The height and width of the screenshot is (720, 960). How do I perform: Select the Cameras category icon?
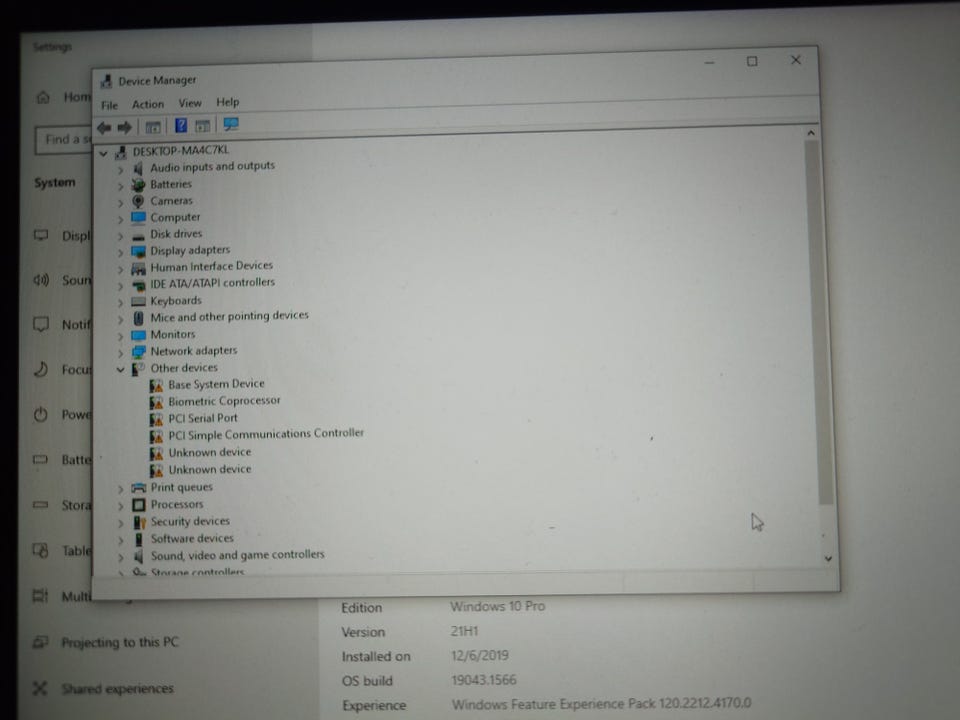pos(138,201)
